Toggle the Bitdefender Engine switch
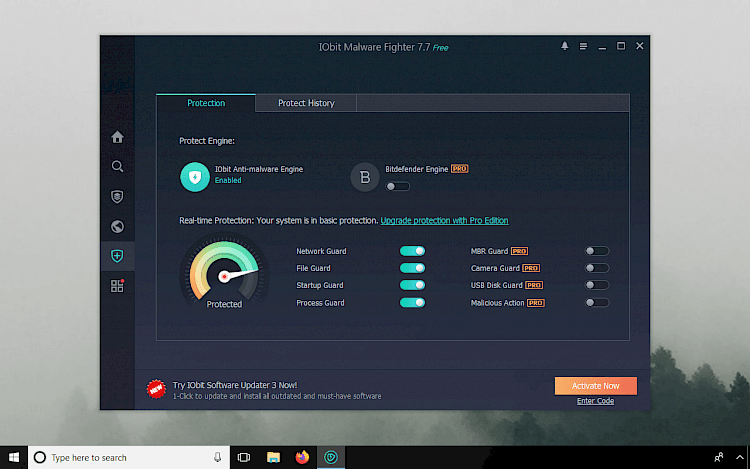Image resolution: width=750 pixels, height=469 pixels. [x=398, y=186]
